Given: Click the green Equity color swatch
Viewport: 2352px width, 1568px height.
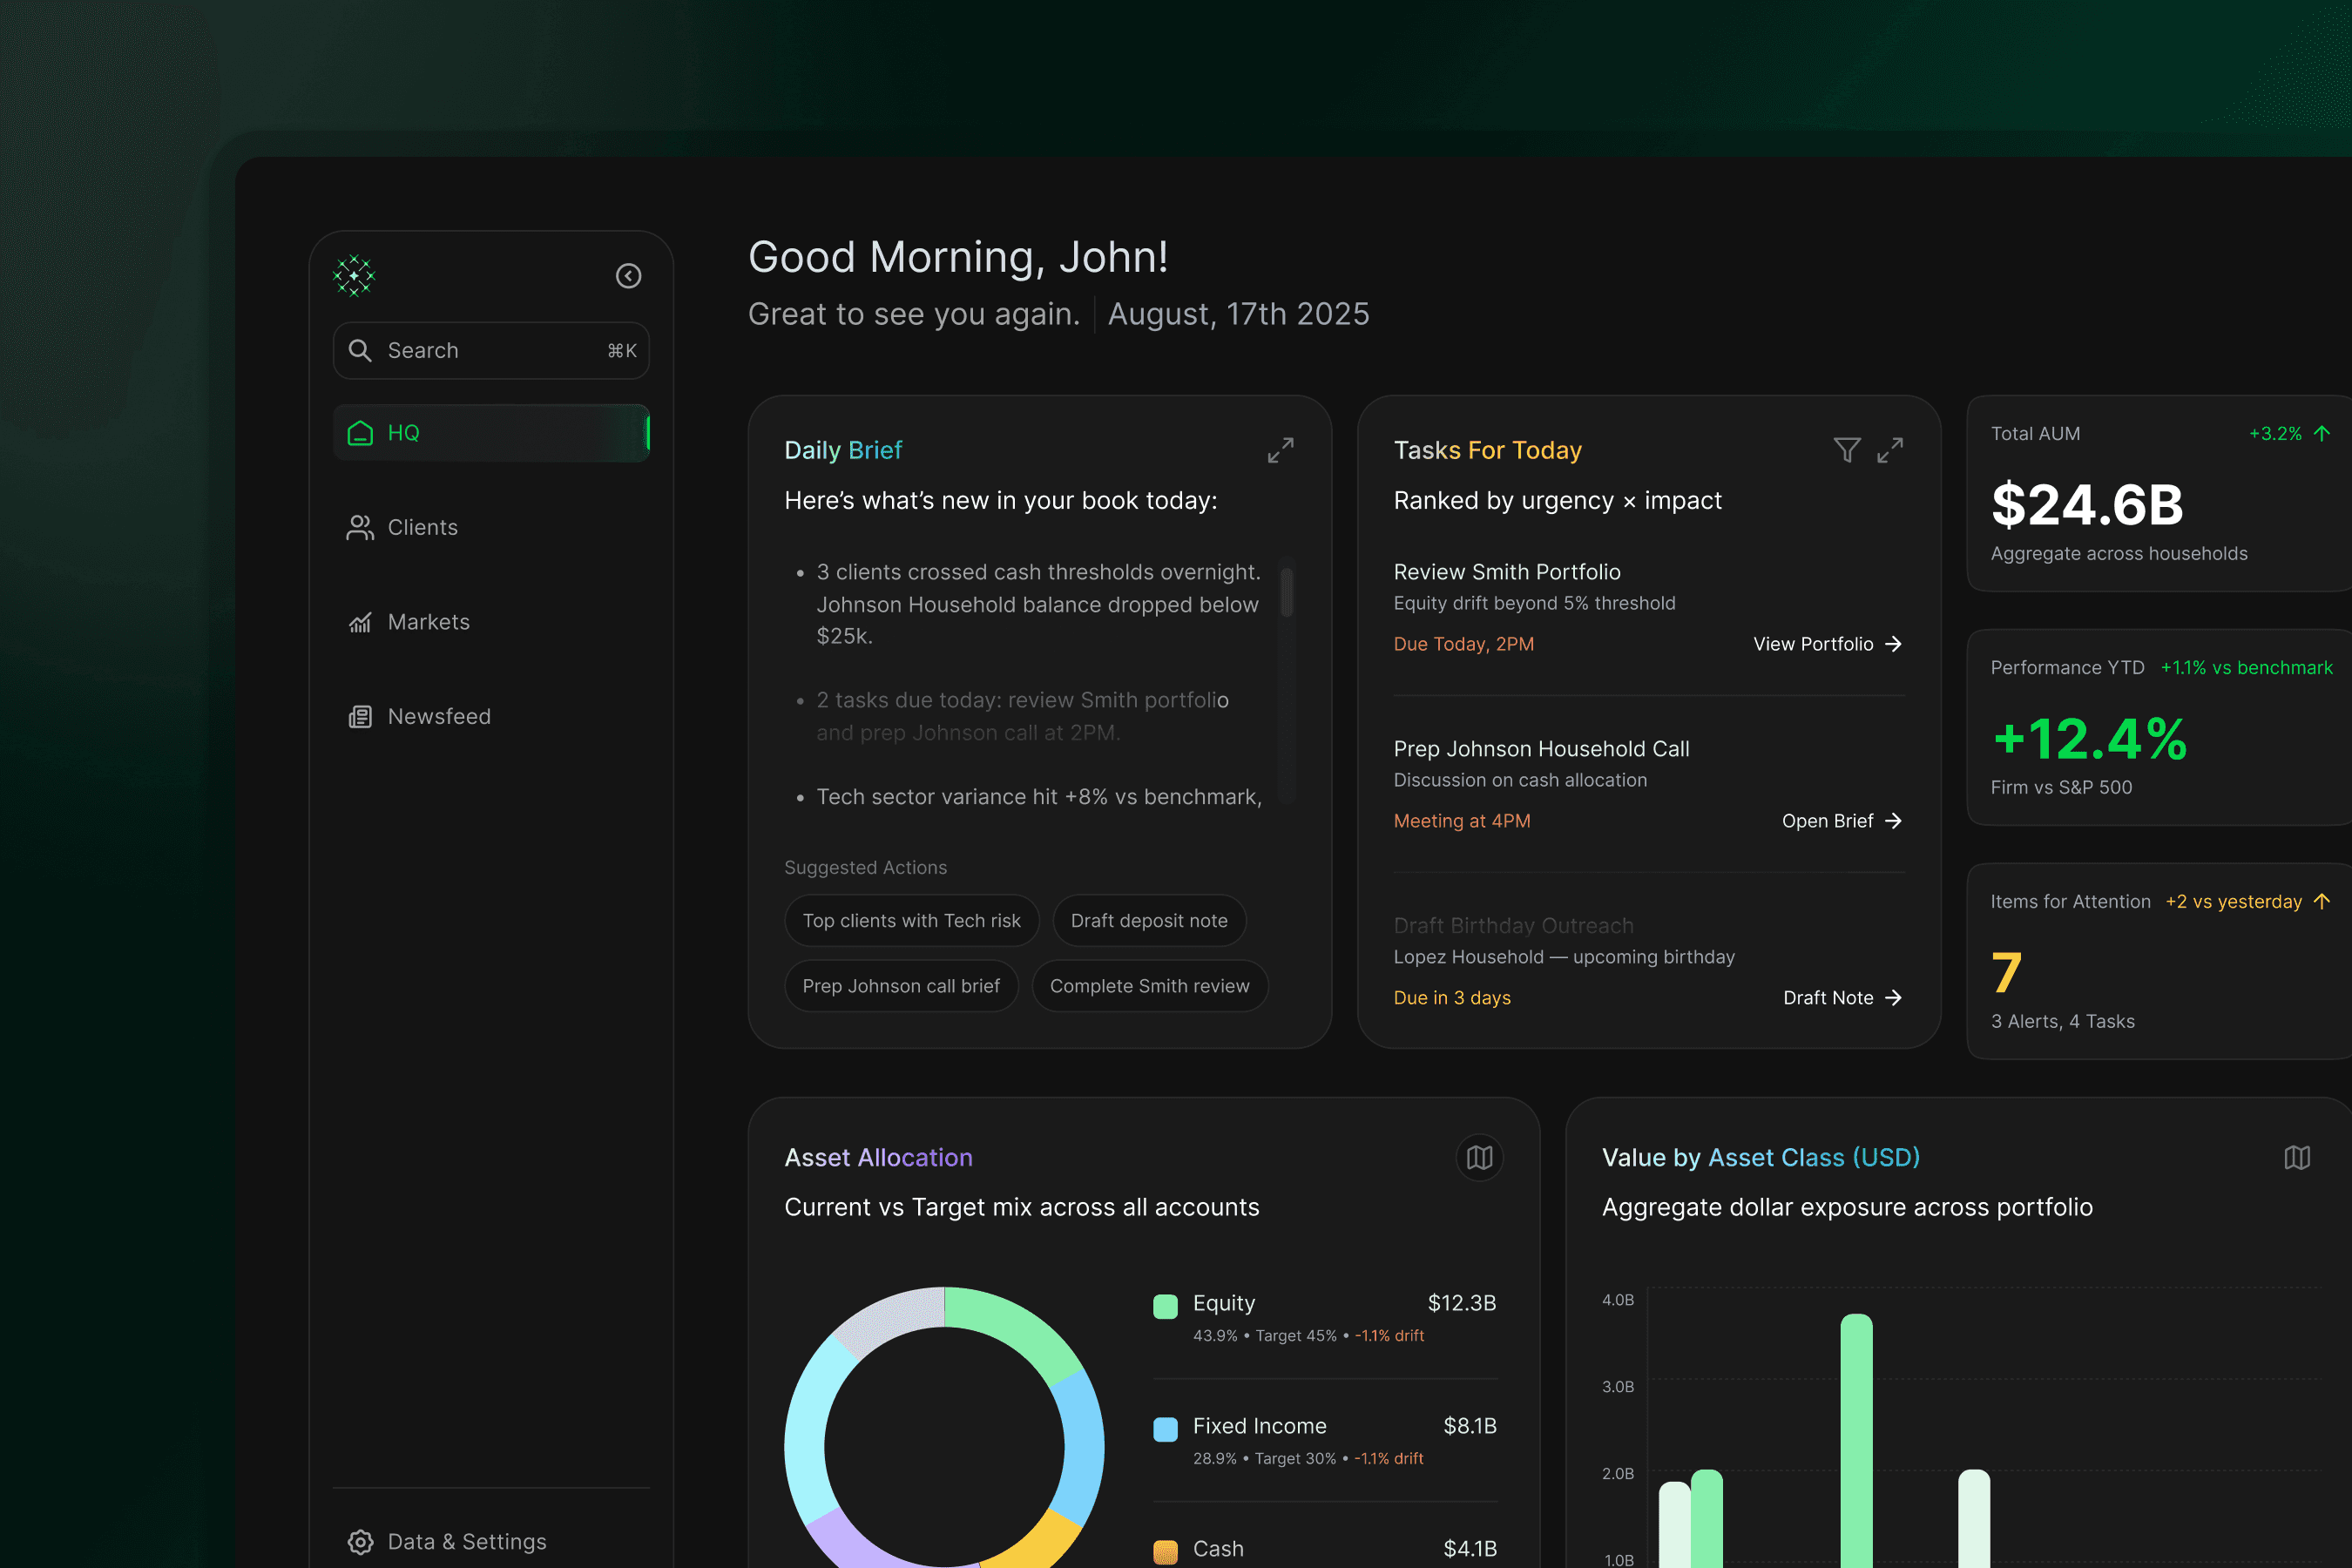Looking at the screenshot, I should pos(1165,1307).
